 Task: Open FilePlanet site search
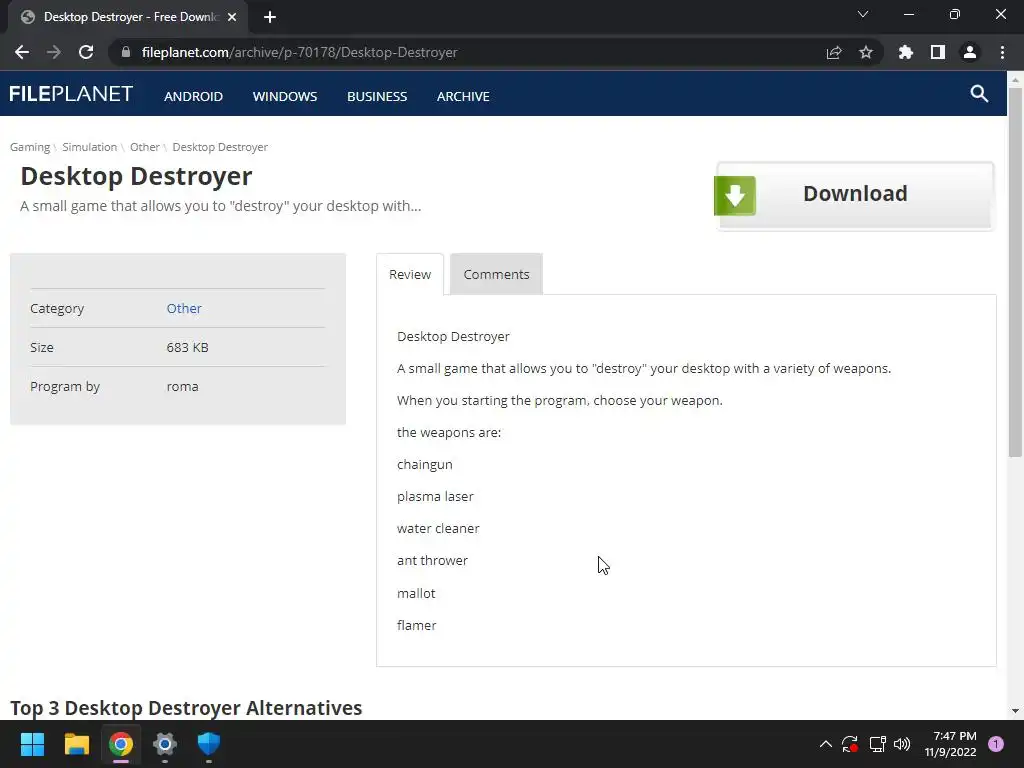[x=979, y=93]
